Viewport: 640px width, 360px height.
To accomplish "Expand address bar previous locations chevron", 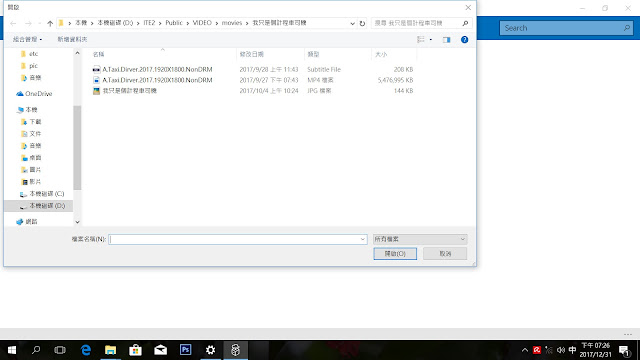I will click(352, 23).
